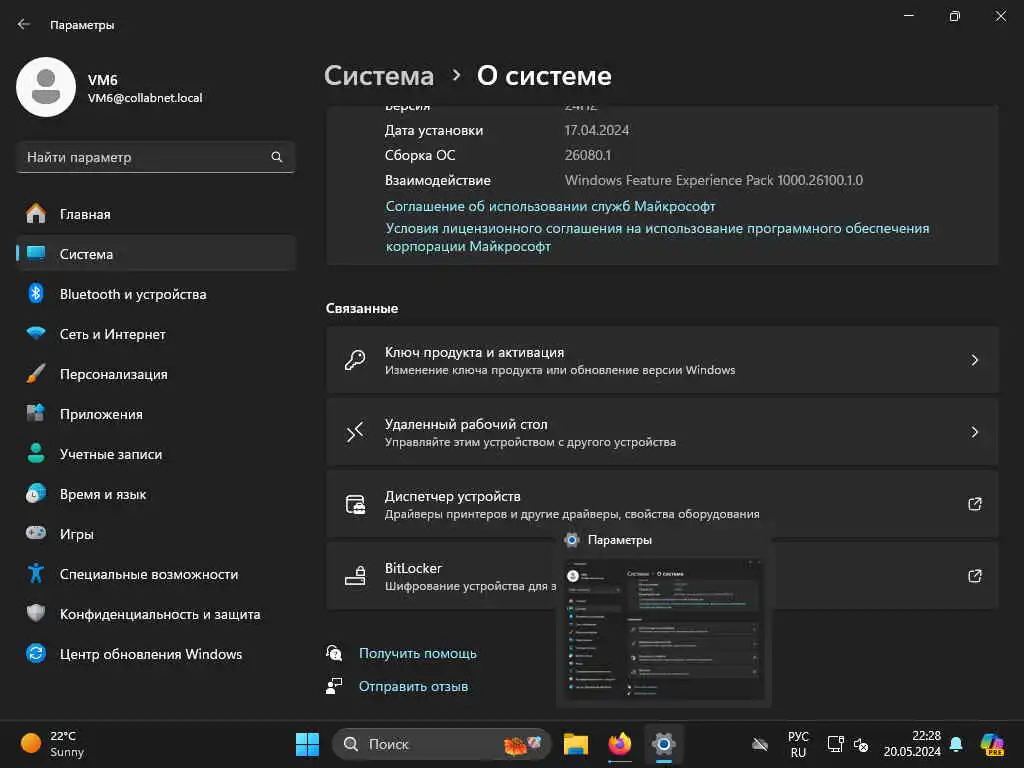Click the feedback icon beside Отправить отзыв
This screenshot has height=768, width=1024.
pos(334,686)
